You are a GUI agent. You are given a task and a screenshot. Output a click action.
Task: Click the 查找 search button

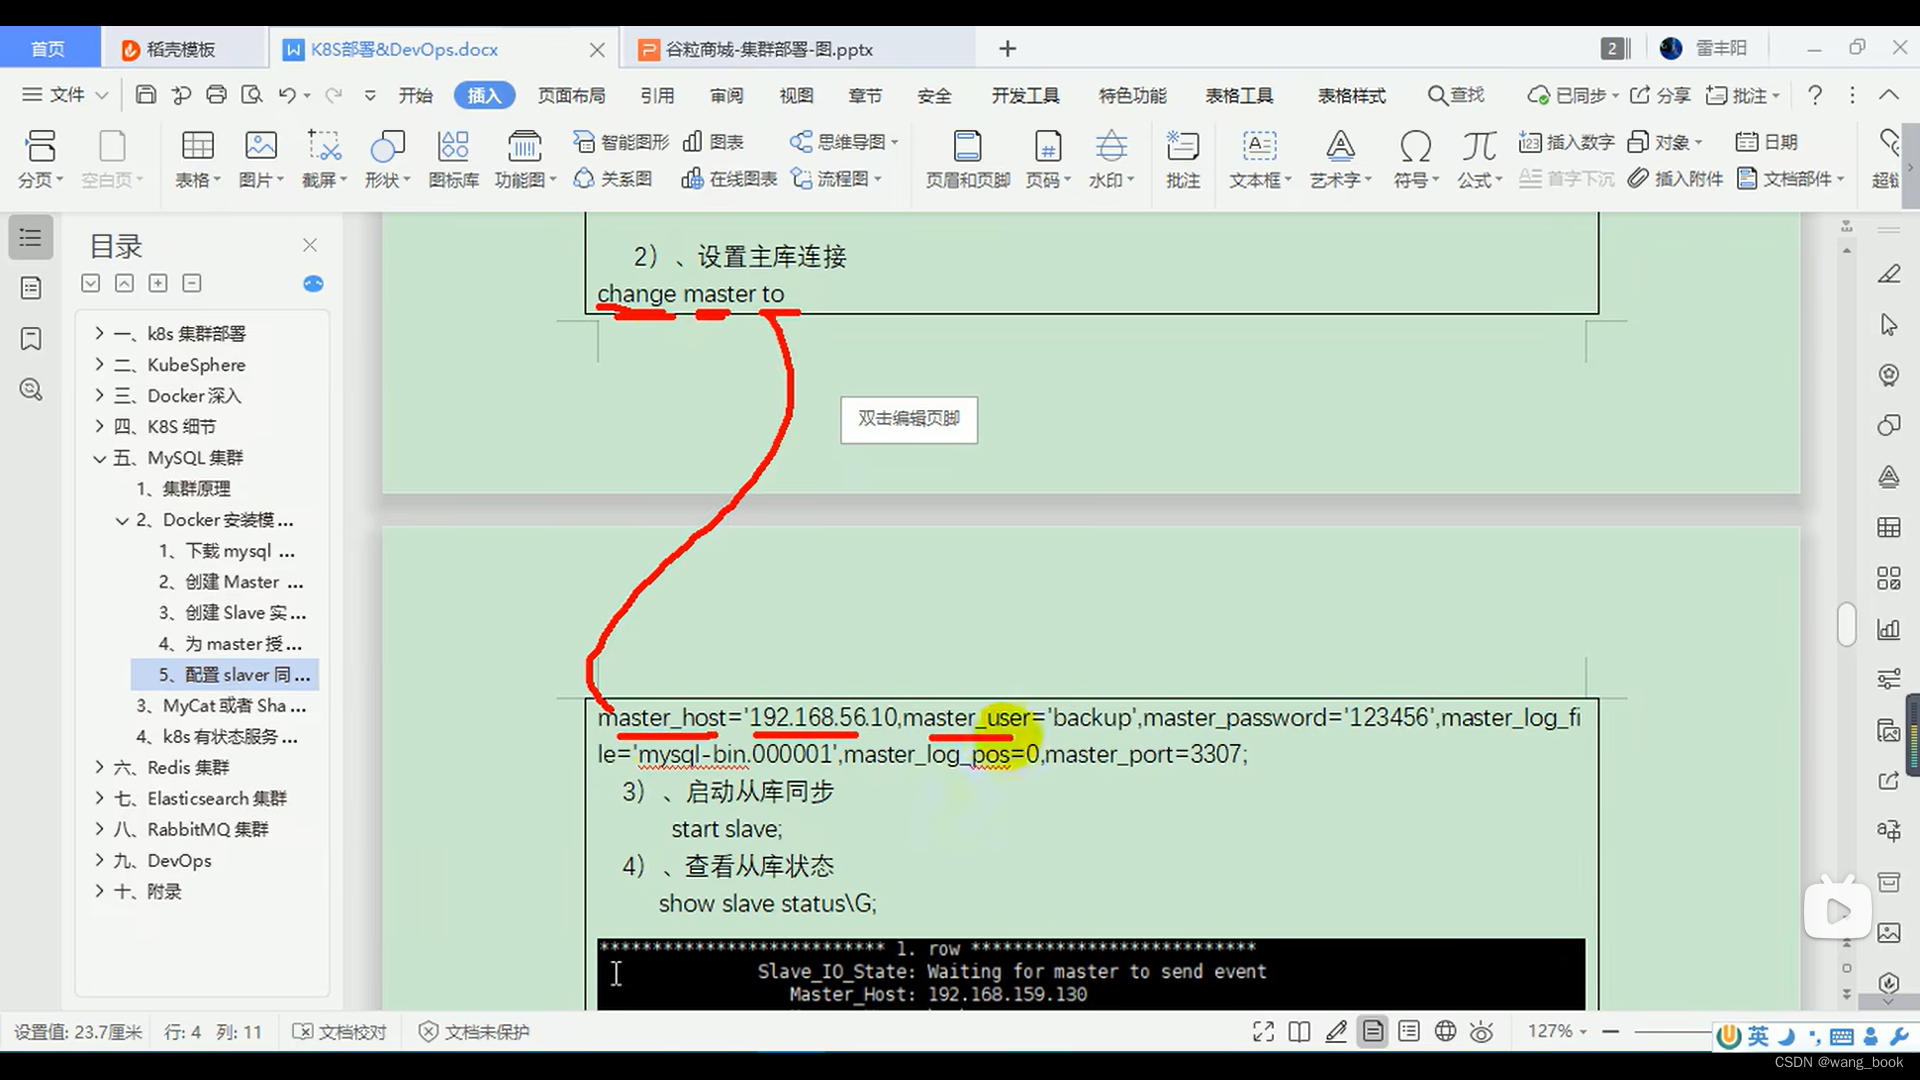coord(1456,95)
